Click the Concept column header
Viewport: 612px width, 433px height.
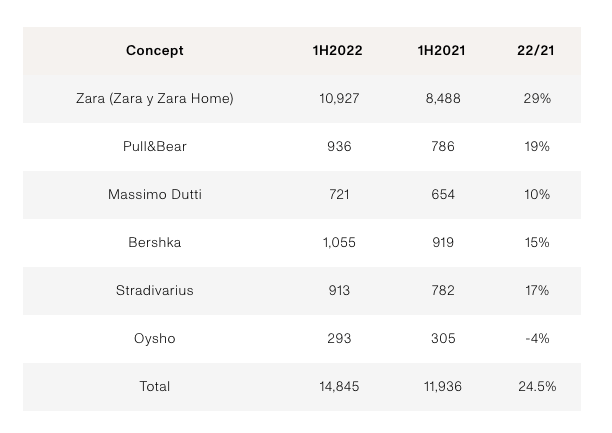[x=155, y=51]
